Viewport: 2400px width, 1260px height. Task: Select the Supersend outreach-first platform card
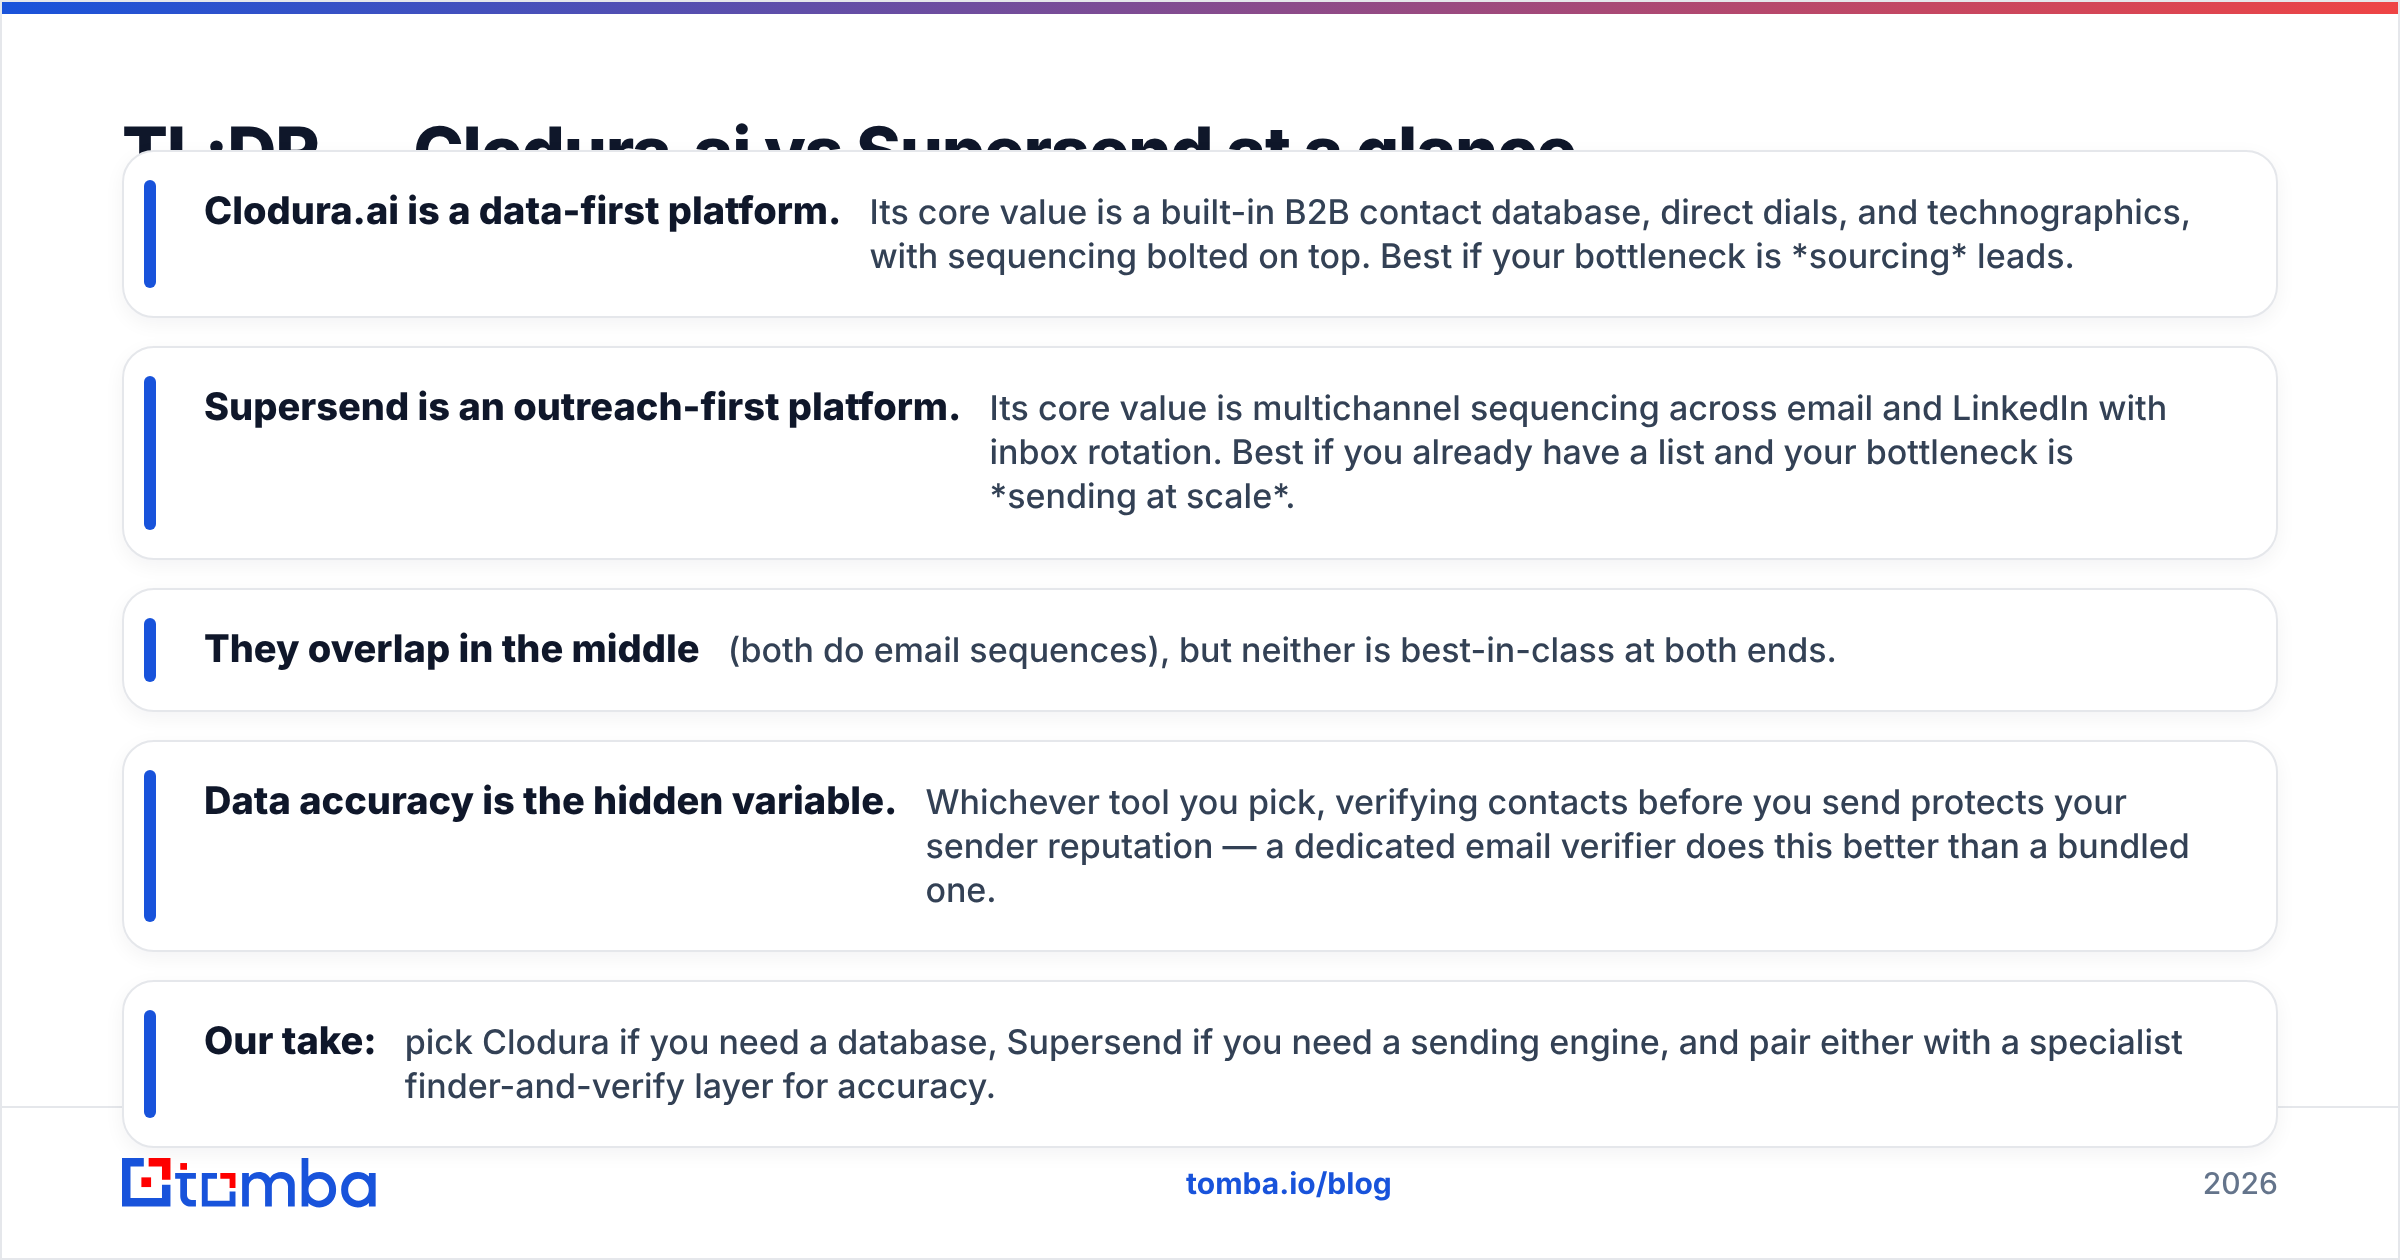pyautogui.click(x=1200, y=453)
